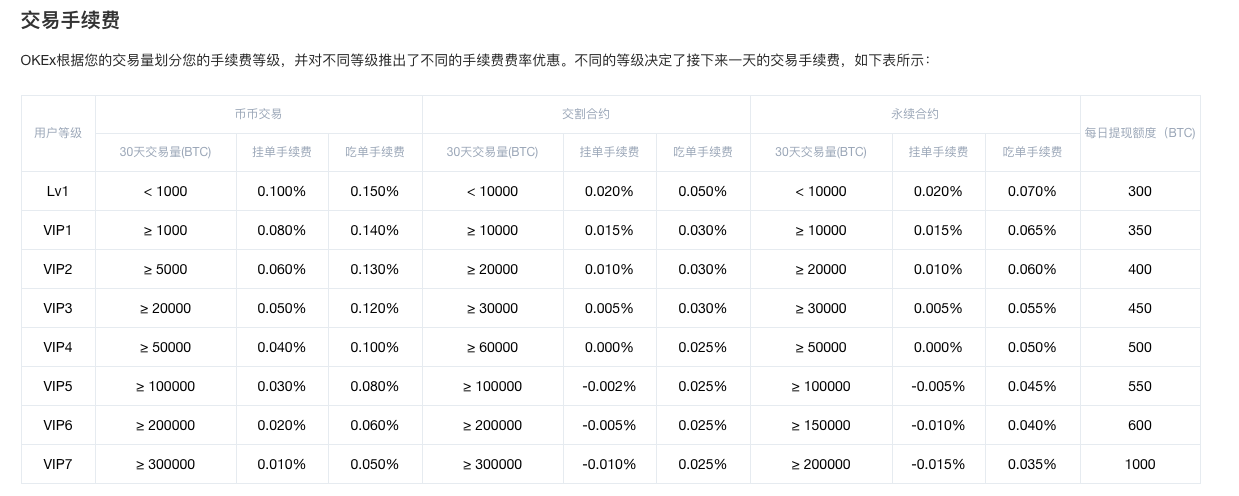Click VIP1 币币交易 taker fee 0.140%

(375, 230)
